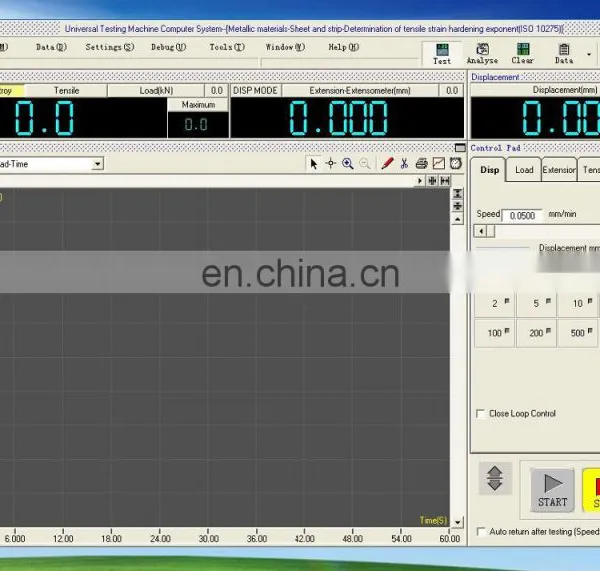600x571 pixels.
Task: Click the graph scrollbar down arrow
Action: click(x=458, y=522)
